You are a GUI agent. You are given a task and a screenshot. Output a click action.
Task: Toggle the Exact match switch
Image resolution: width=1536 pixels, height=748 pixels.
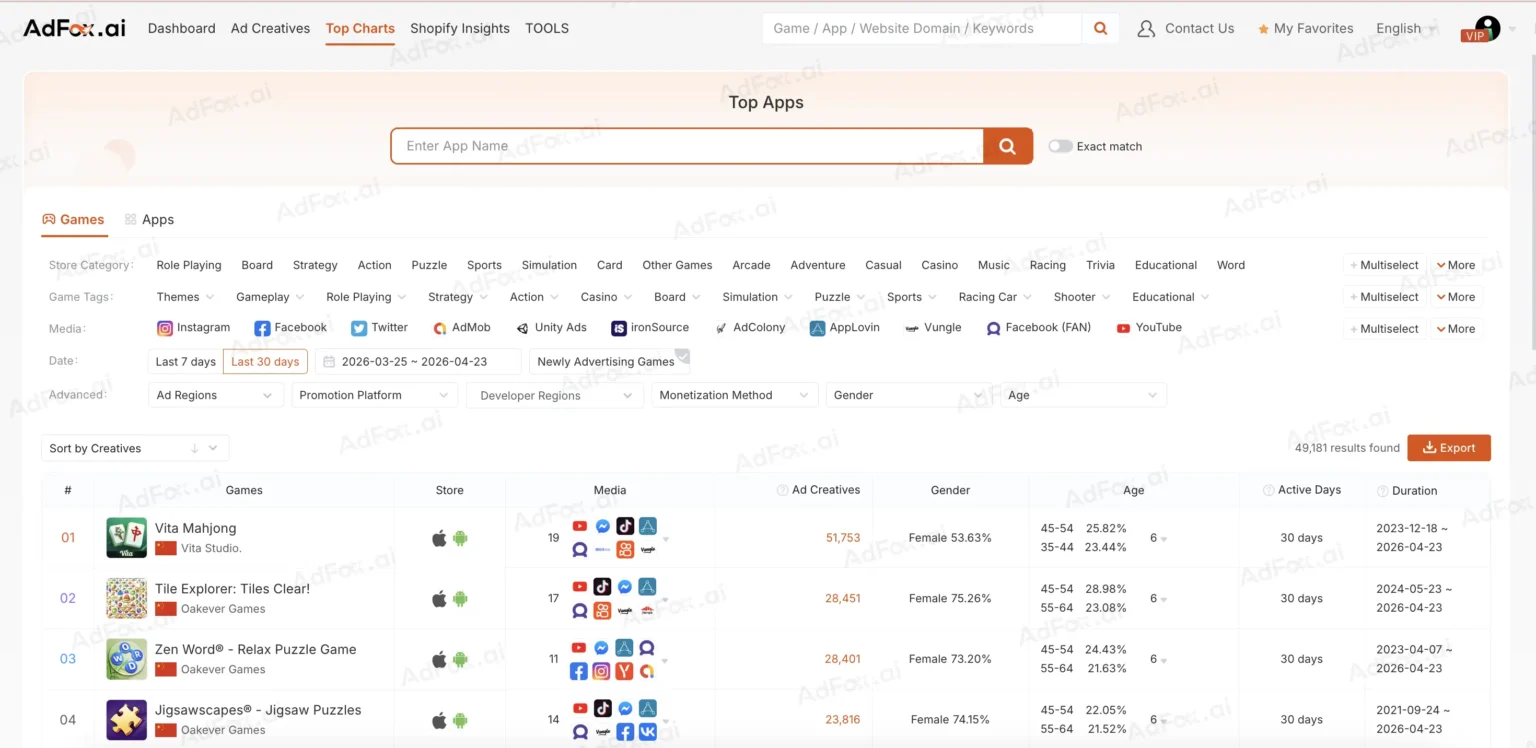(x=1060, y=146)
